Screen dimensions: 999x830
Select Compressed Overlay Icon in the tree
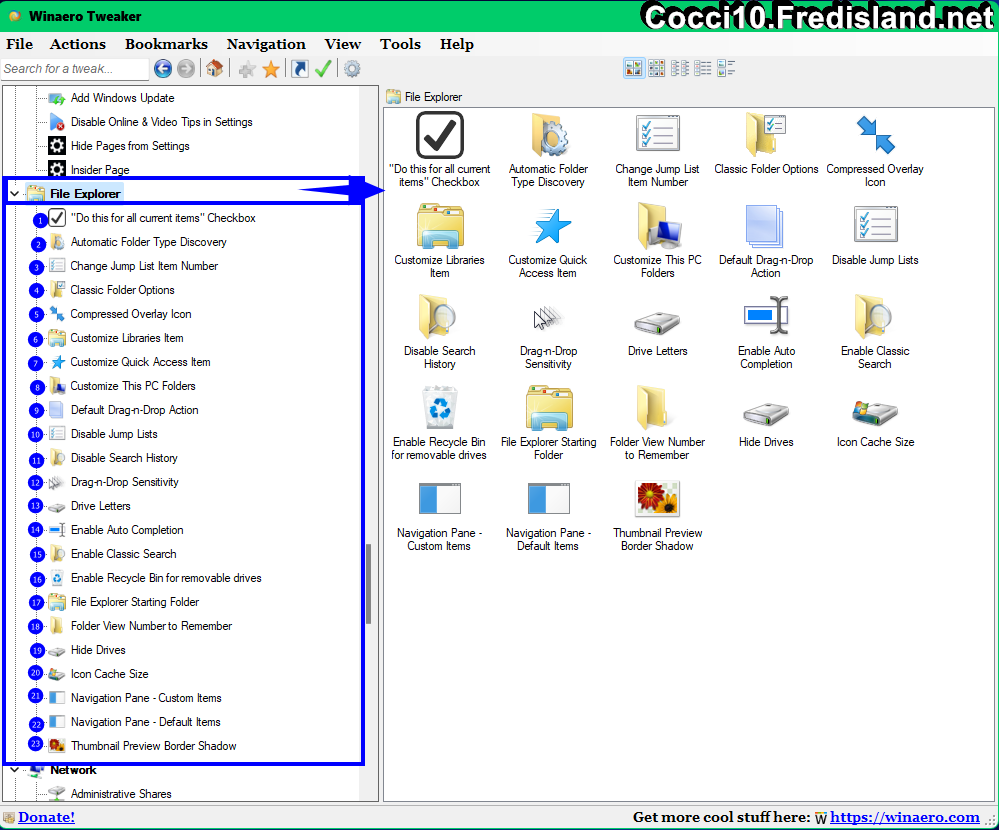[x=131, y=314]
